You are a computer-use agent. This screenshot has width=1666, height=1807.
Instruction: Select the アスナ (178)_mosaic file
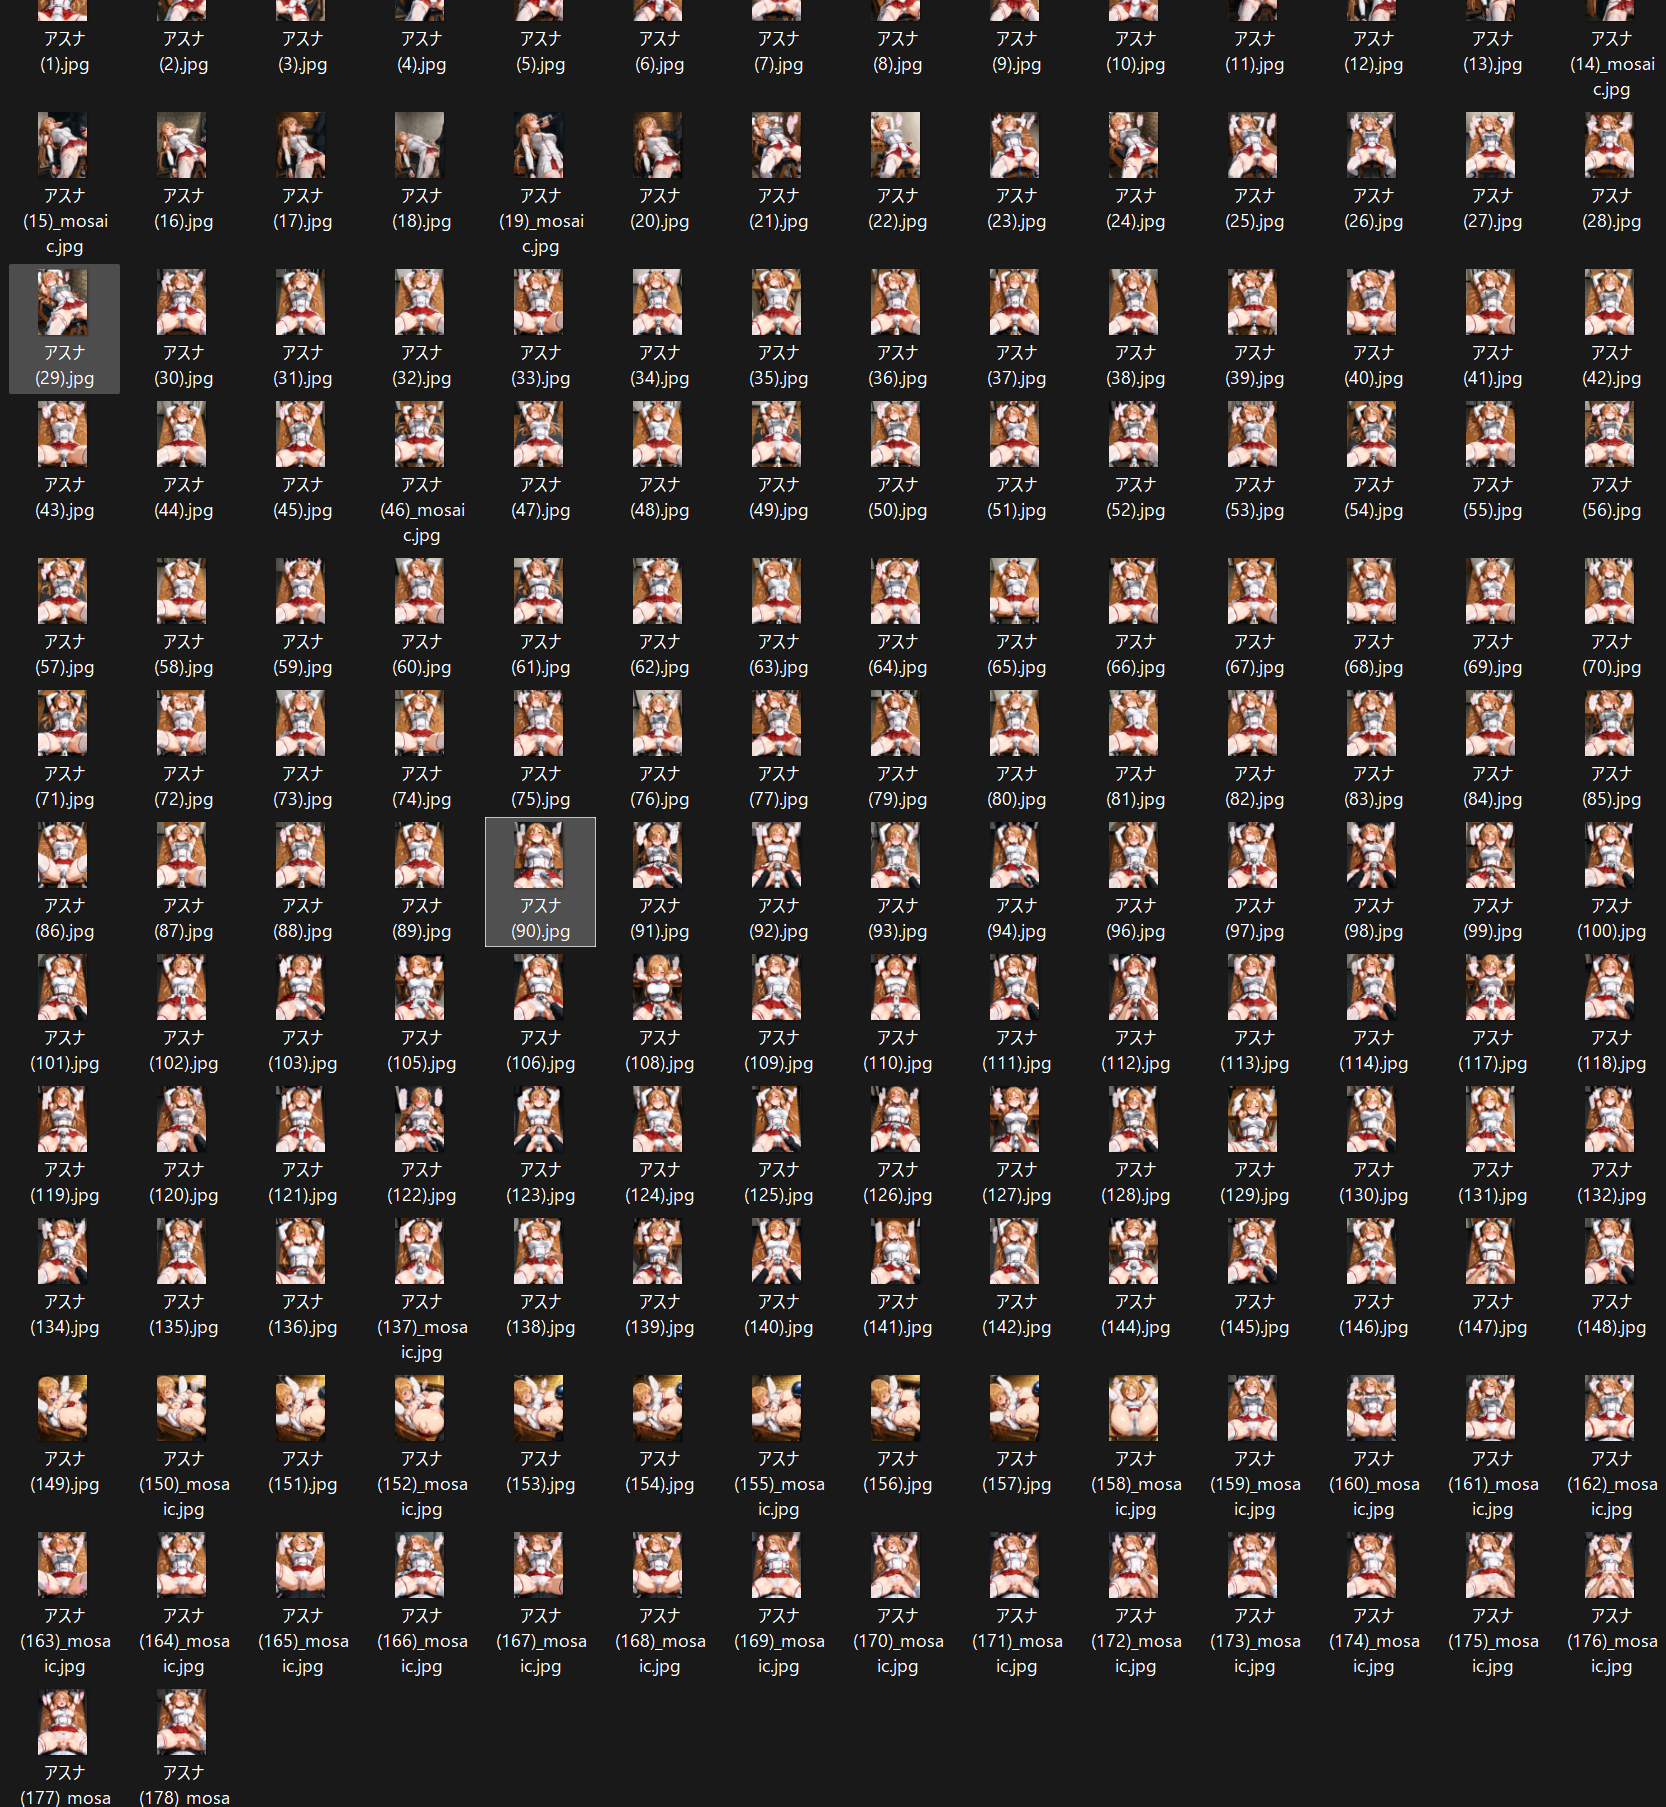[x=183, y=1746]
